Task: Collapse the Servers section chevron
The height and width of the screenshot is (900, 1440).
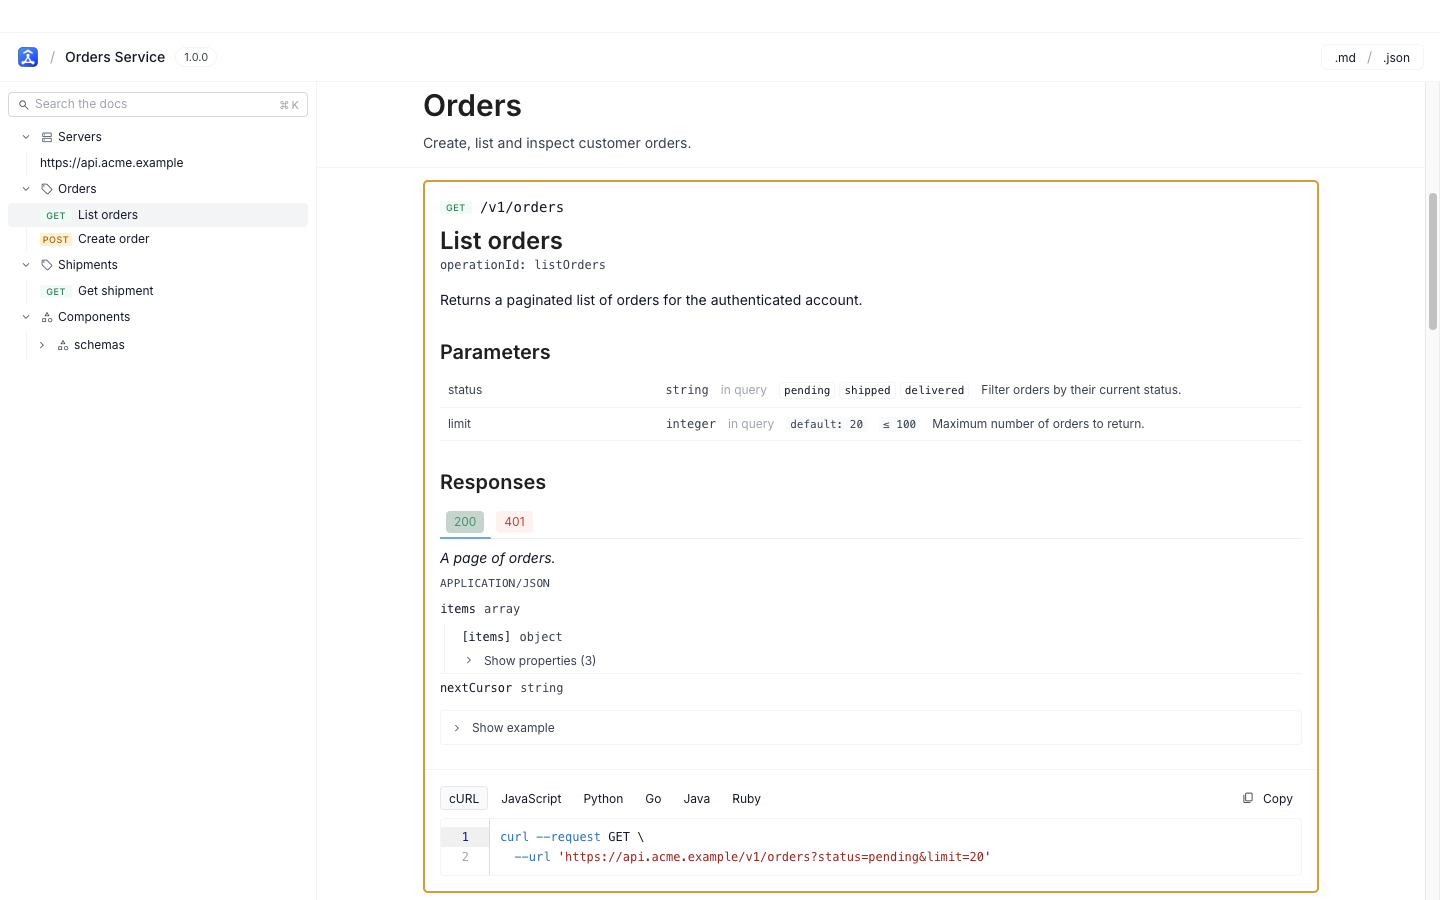Action: [x=26, y=137]
